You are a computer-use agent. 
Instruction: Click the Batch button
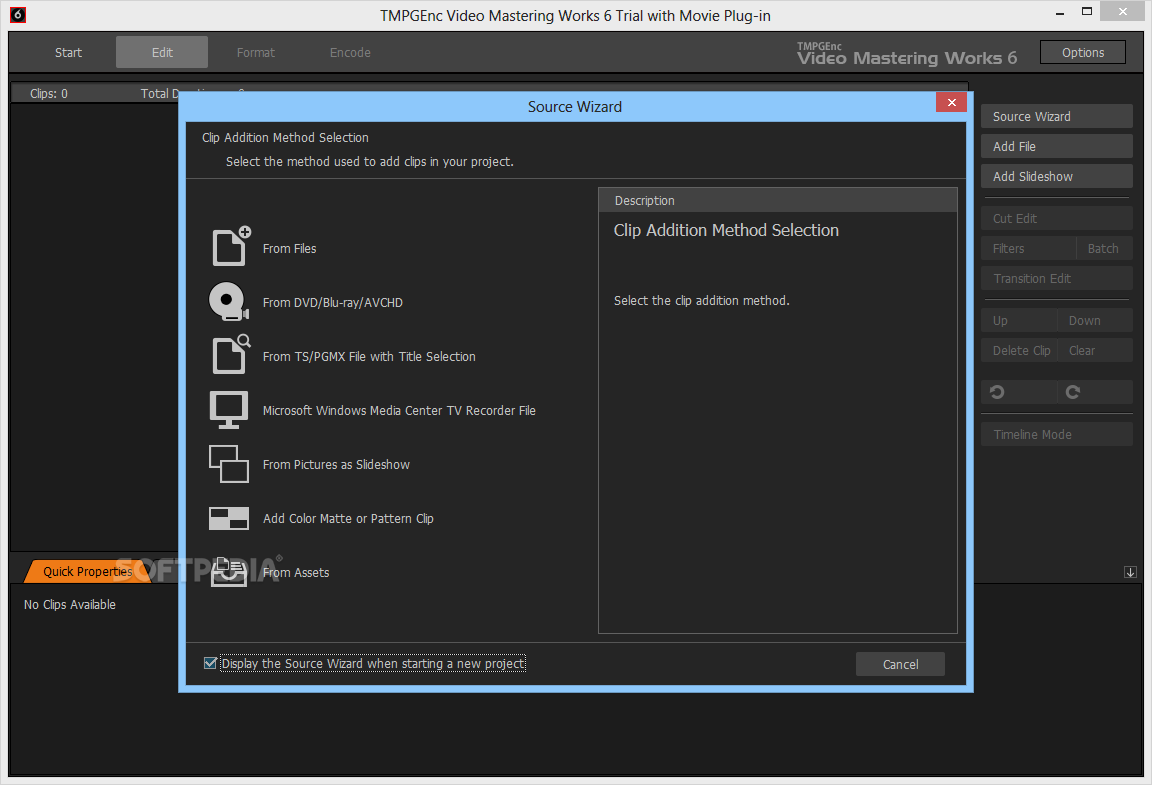1104,248
